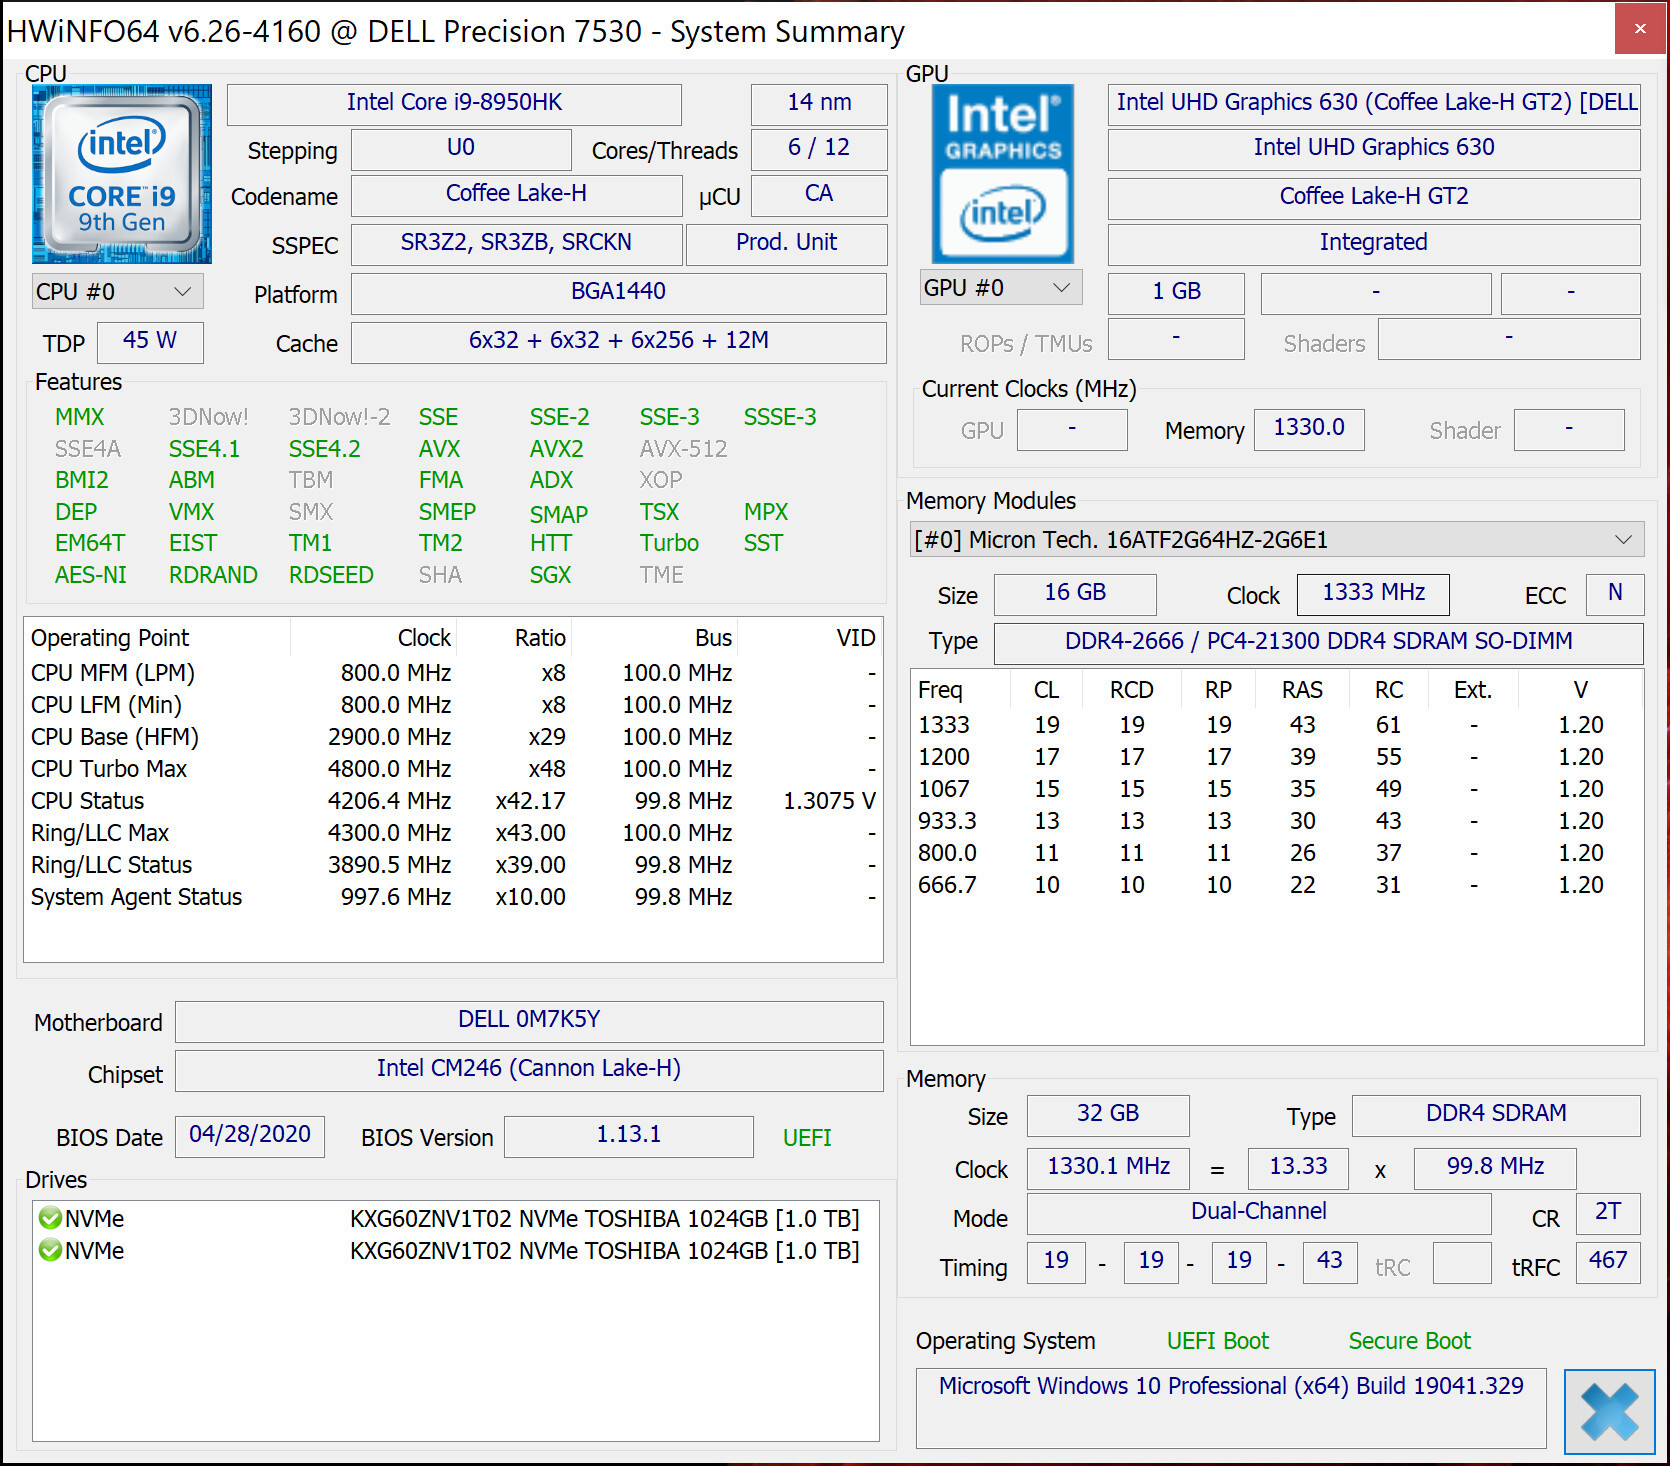Select the System Agent Status row
Screen dimensions: 1670x1466
453,897
